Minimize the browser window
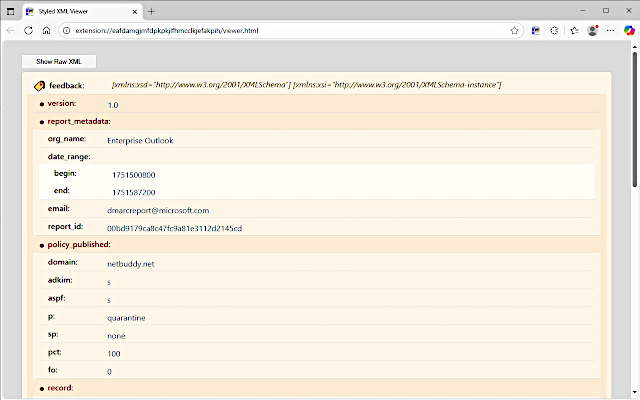This screenshot has width=640, height=400. [x=583, y=11]
